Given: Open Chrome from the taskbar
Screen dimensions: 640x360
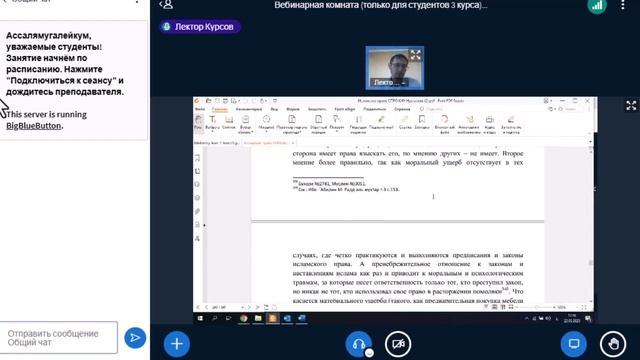Looking at the screenshot, I should [244, 318].
